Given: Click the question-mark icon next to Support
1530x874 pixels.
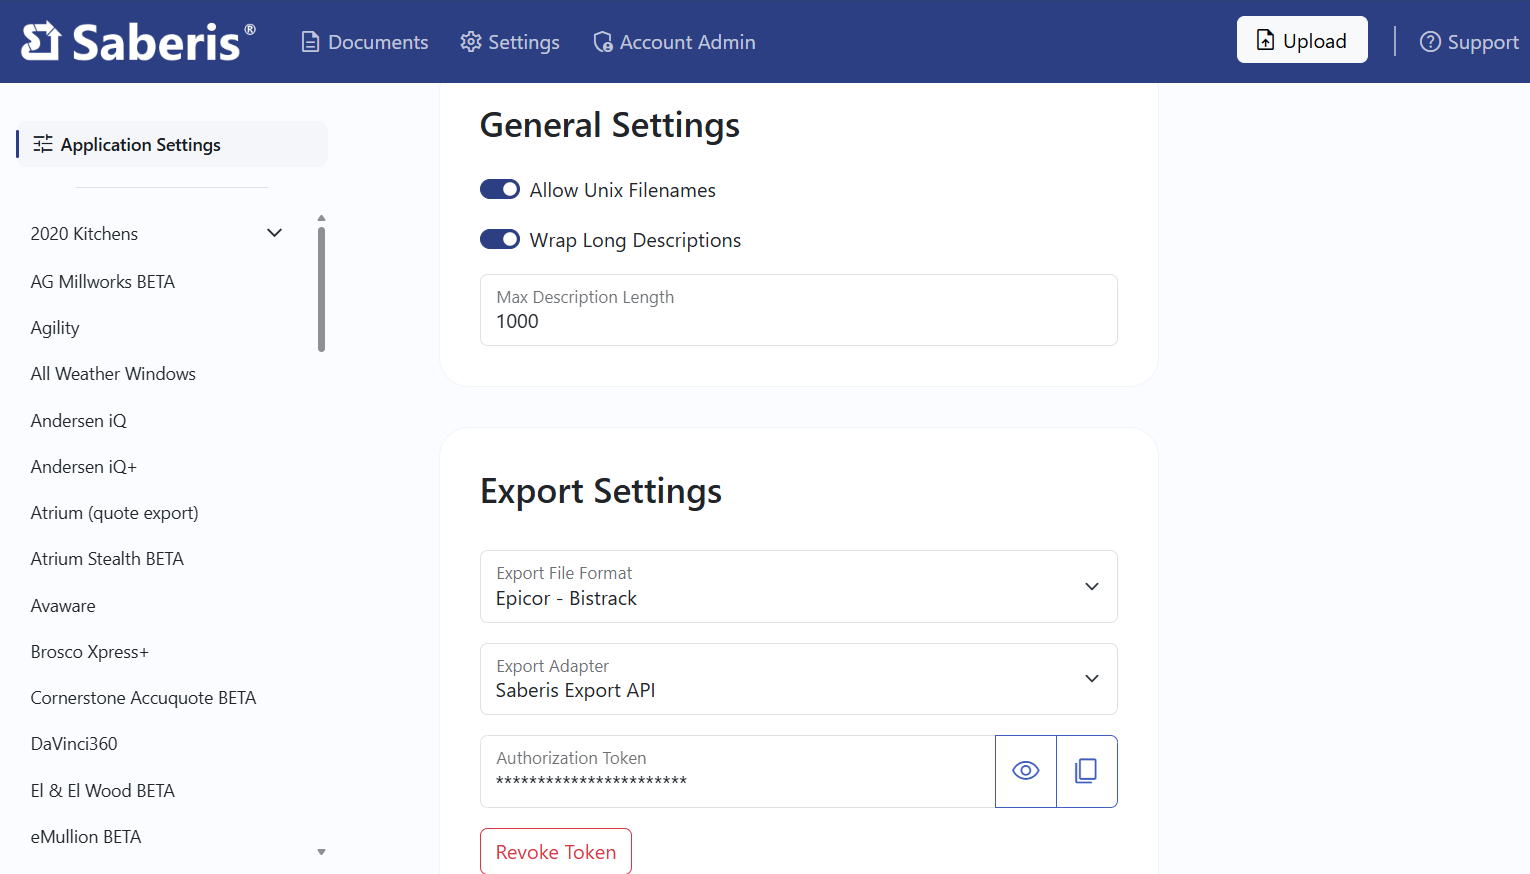Looking at the screenshot, I should [x=1430, y=41].
